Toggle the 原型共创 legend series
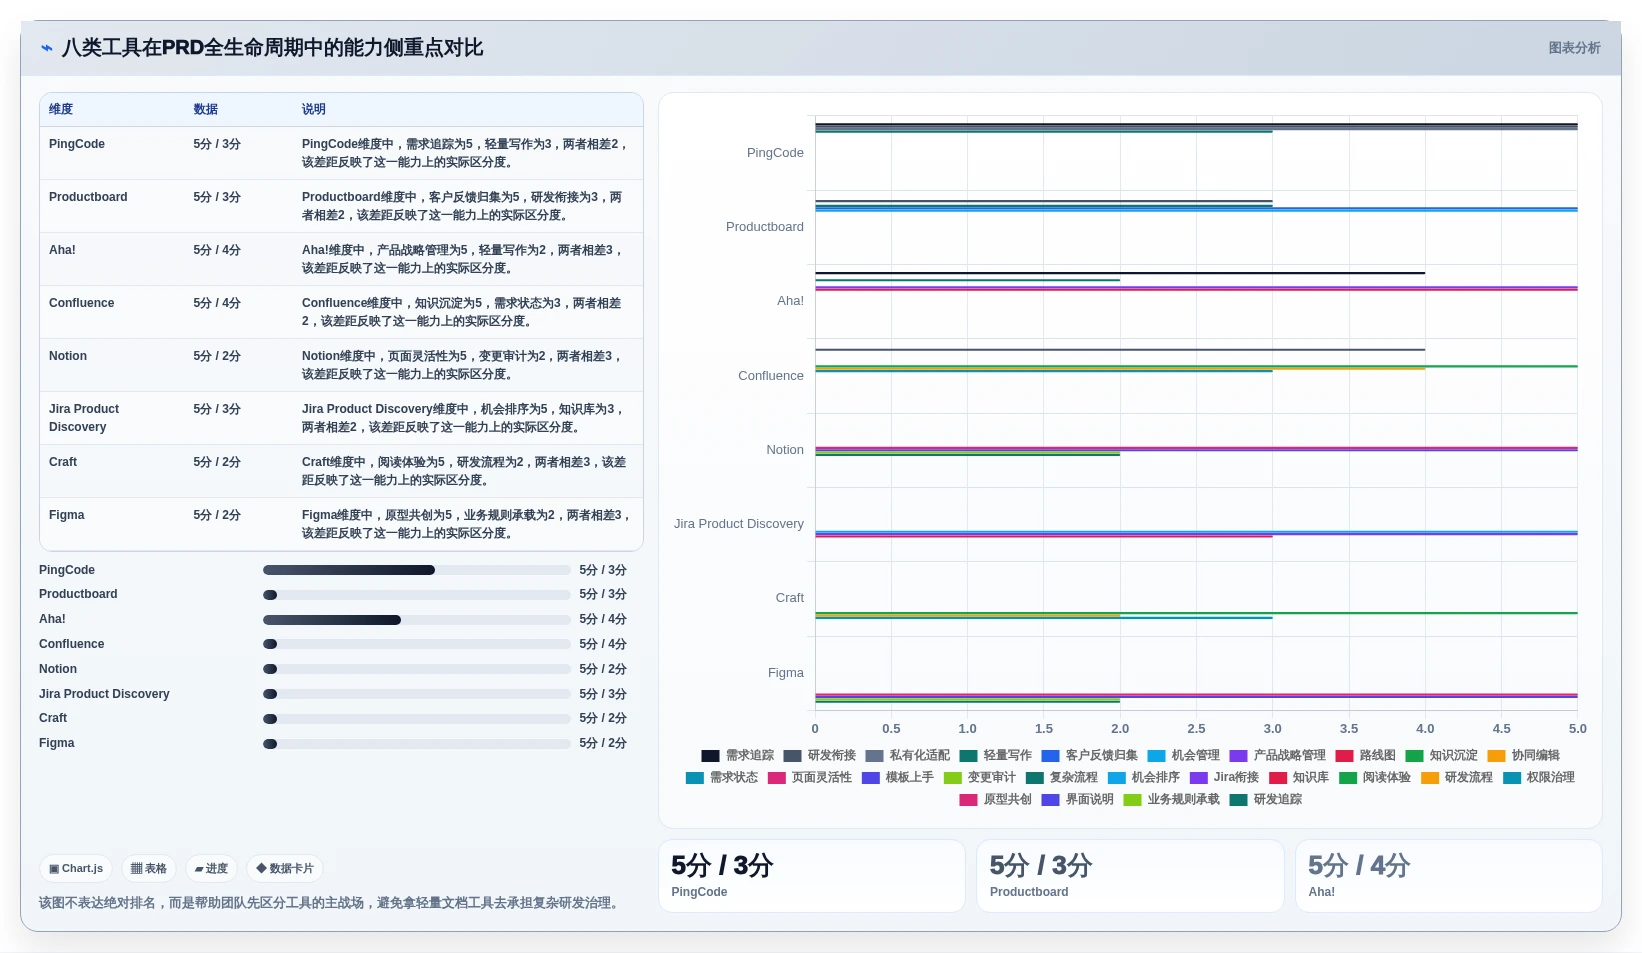 996,800
